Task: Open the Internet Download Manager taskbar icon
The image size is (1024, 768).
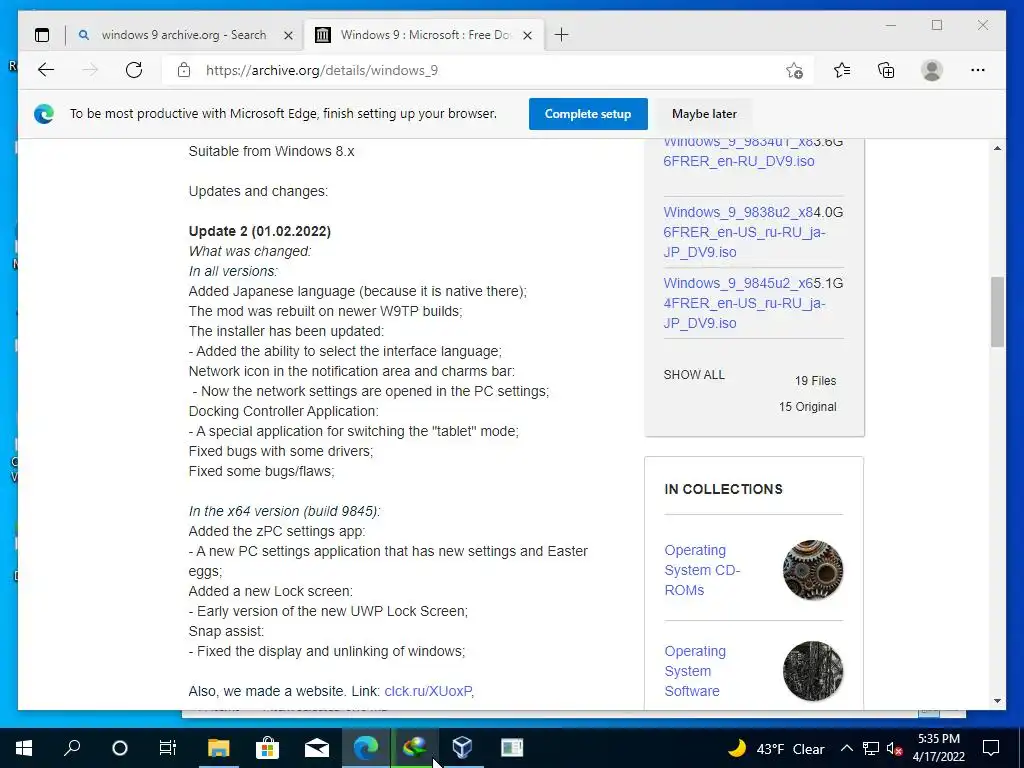Action: (x=415, y=748)
